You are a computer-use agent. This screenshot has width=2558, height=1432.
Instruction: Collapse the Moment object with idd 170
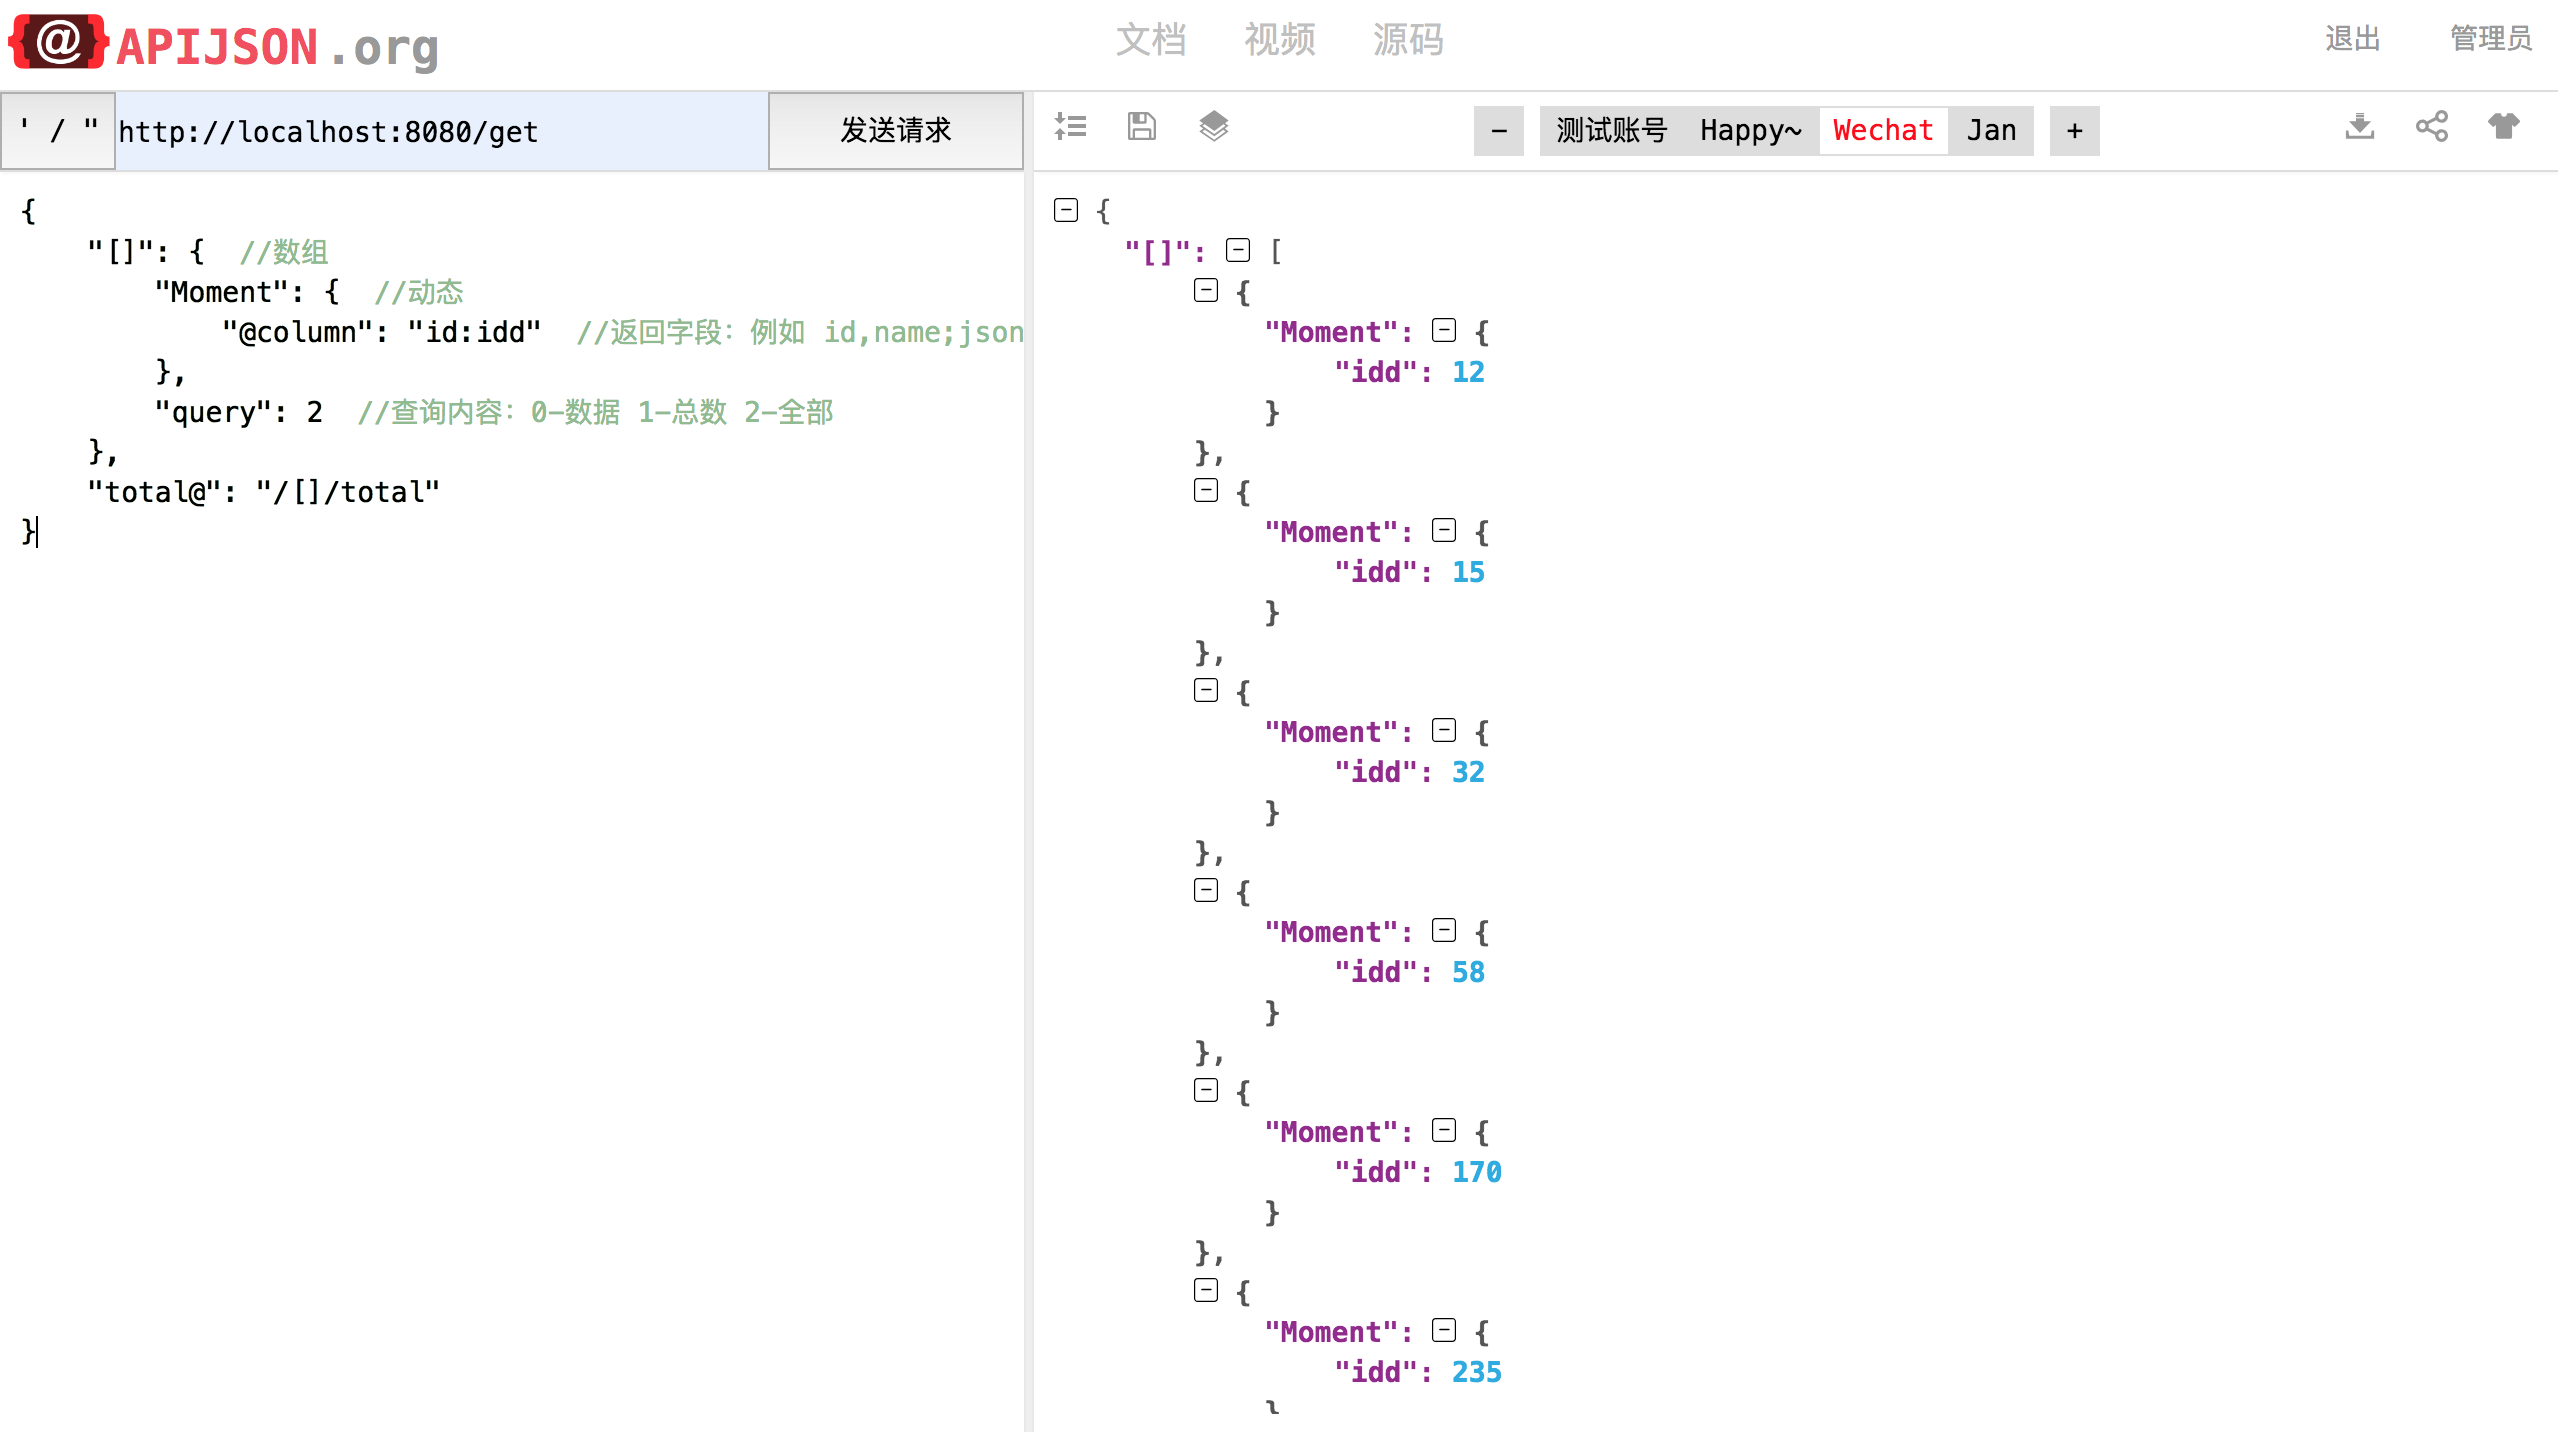[x=1444, y=1130]
